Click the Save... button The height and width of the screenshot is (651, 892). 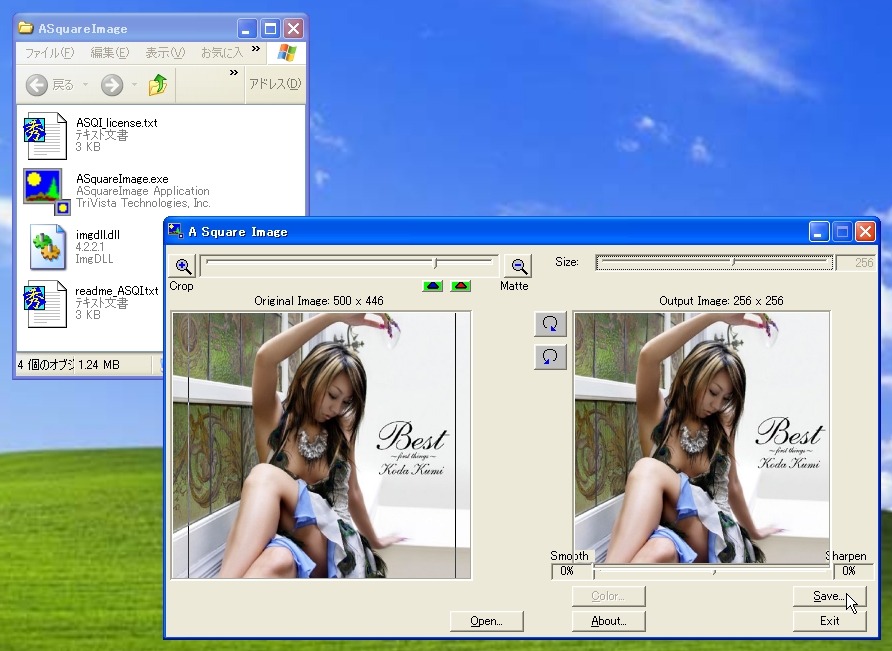(x=829, y=596)
